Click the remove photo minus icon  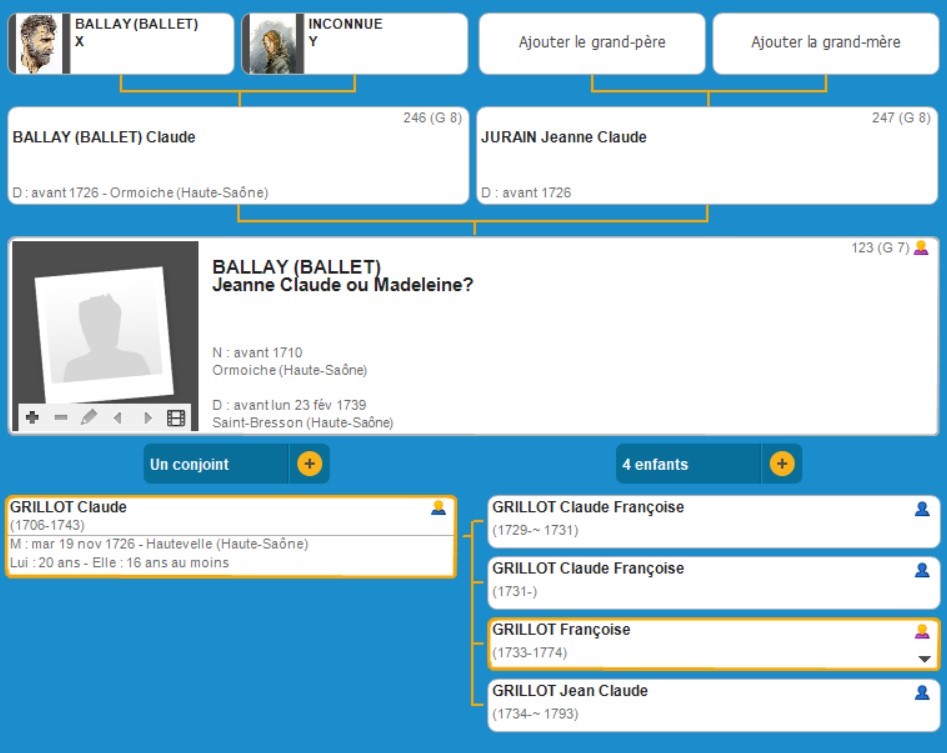click(x=61, y=418)
